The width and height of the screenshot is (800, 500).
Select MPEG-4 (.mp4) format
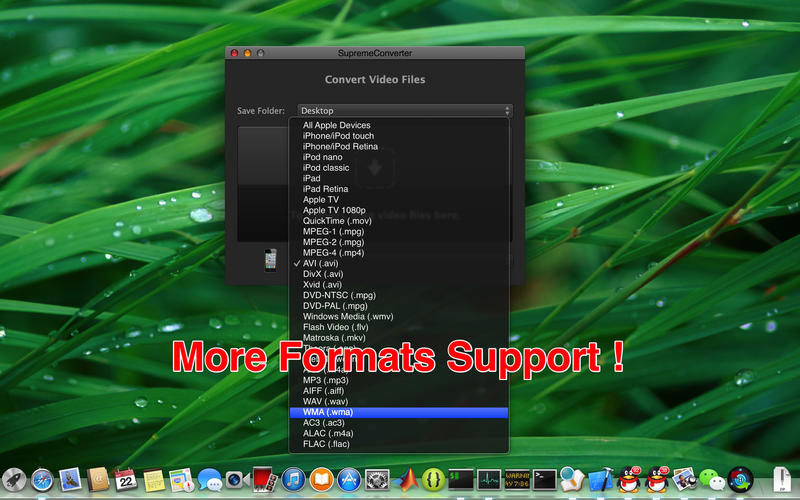(x=399, y=253)
